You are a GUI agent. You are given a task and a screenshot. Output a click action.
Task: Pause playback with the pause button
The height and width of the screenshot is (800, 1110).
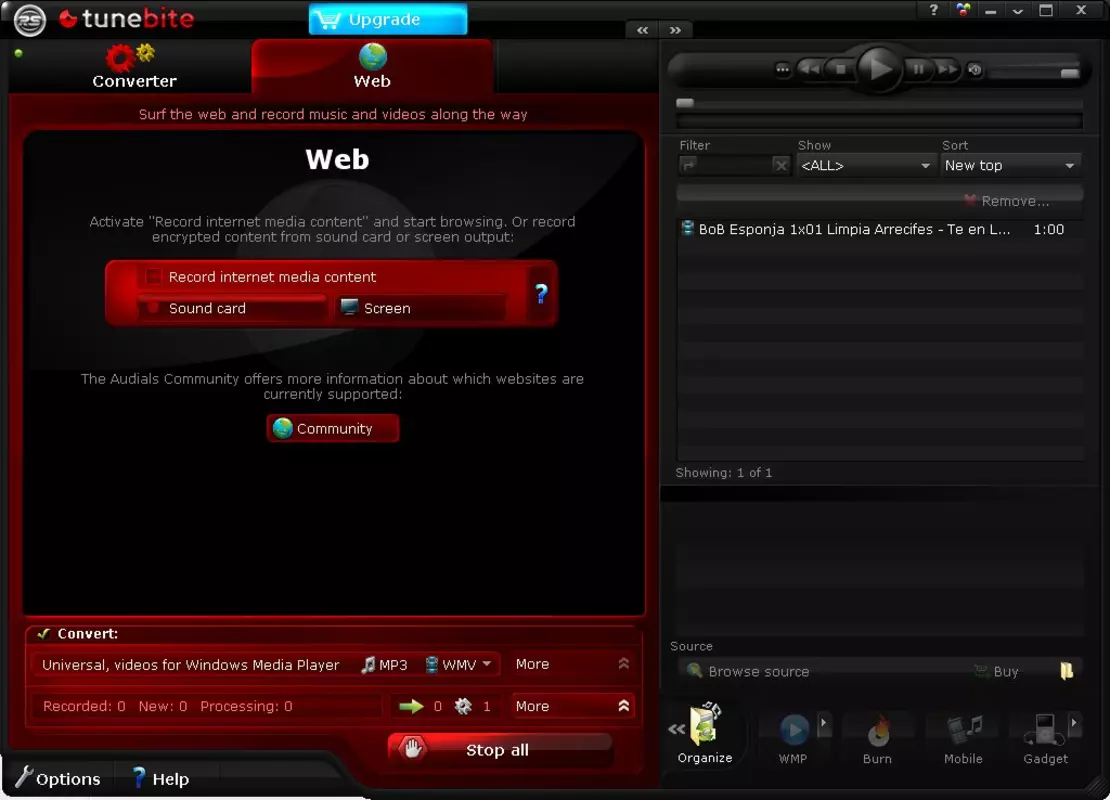pos(918,69)
